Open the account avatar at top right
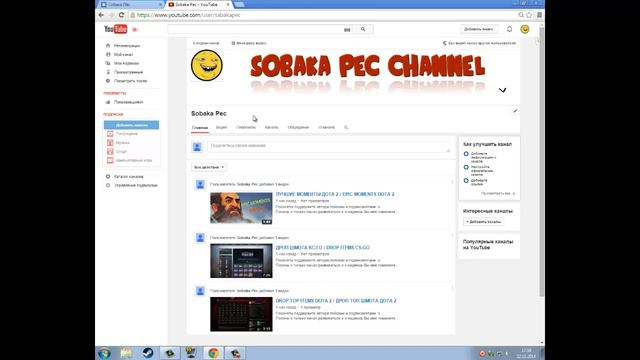Screen dimensions: 640x360 coord(525,29)
